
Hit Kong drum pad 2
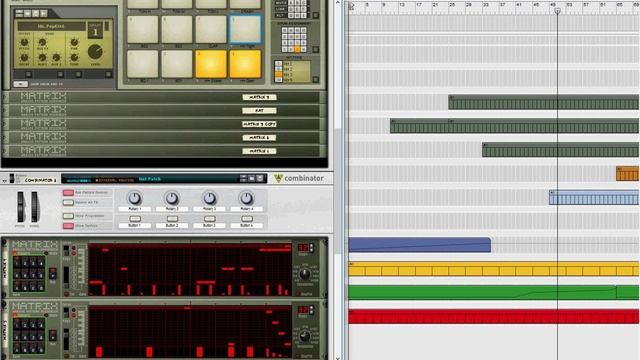pos(176,64)
